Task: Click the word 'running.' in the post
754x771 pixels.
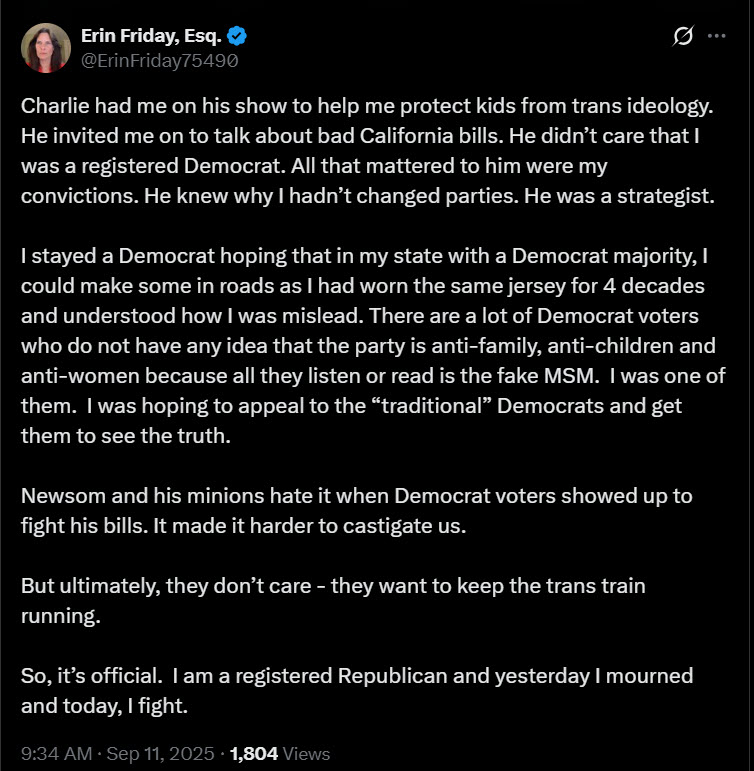Action: point(61,616)
